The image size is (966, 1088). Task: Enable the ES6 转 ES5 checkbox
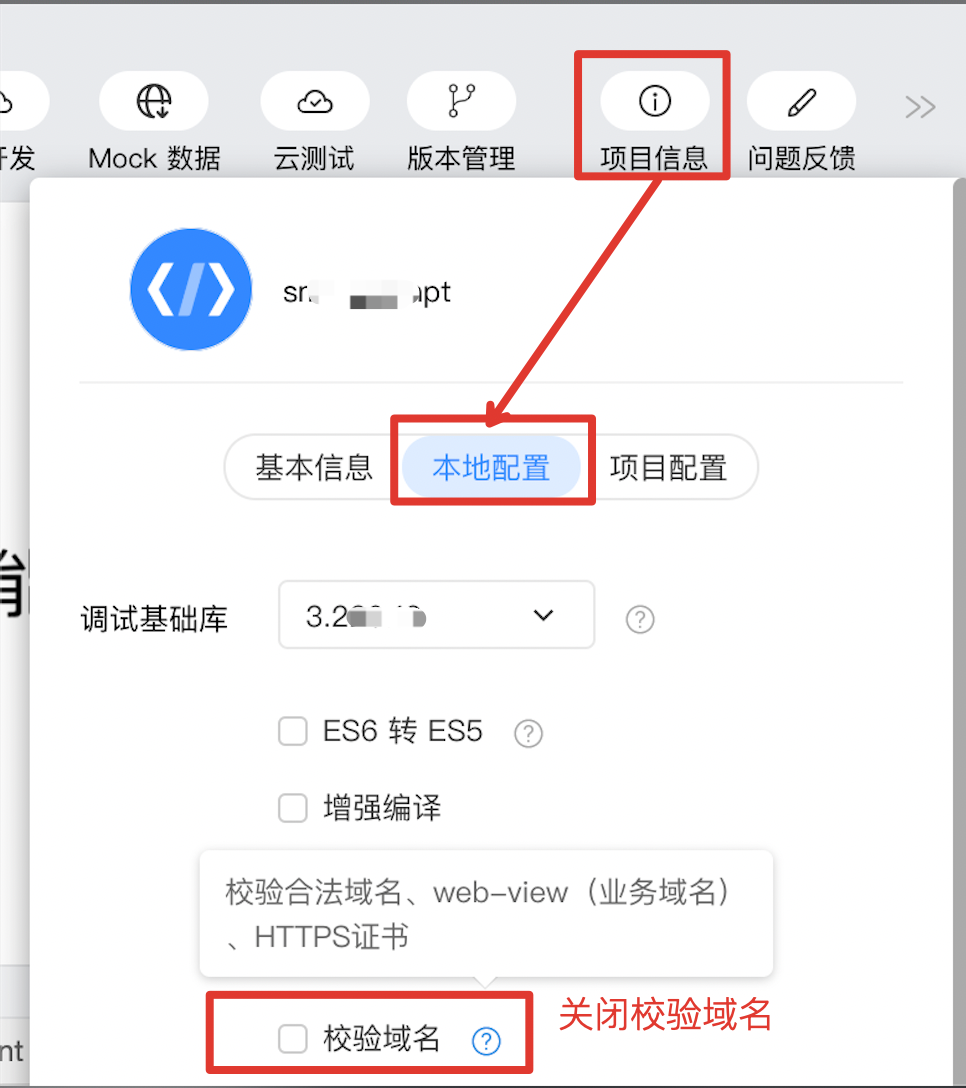click(293, 731)
